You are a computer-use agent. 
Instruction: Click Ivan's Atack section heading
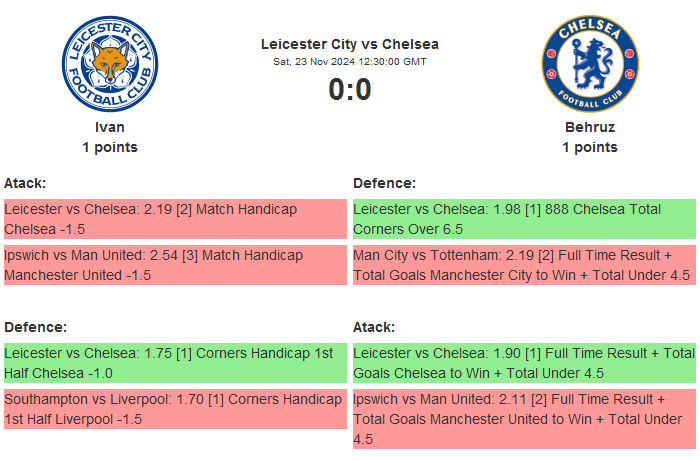coord(25,183)
